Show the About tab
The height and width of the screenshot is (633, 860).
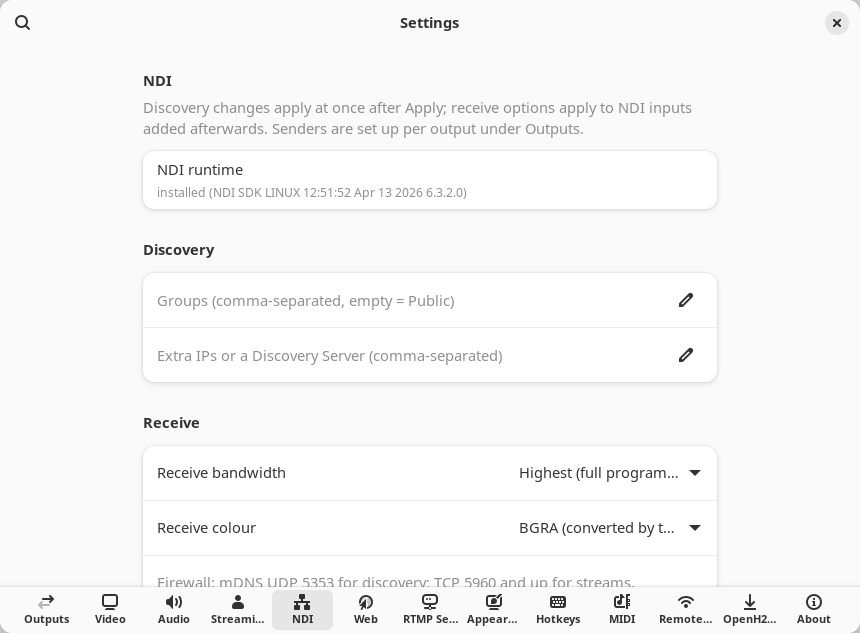coord(813,609)
